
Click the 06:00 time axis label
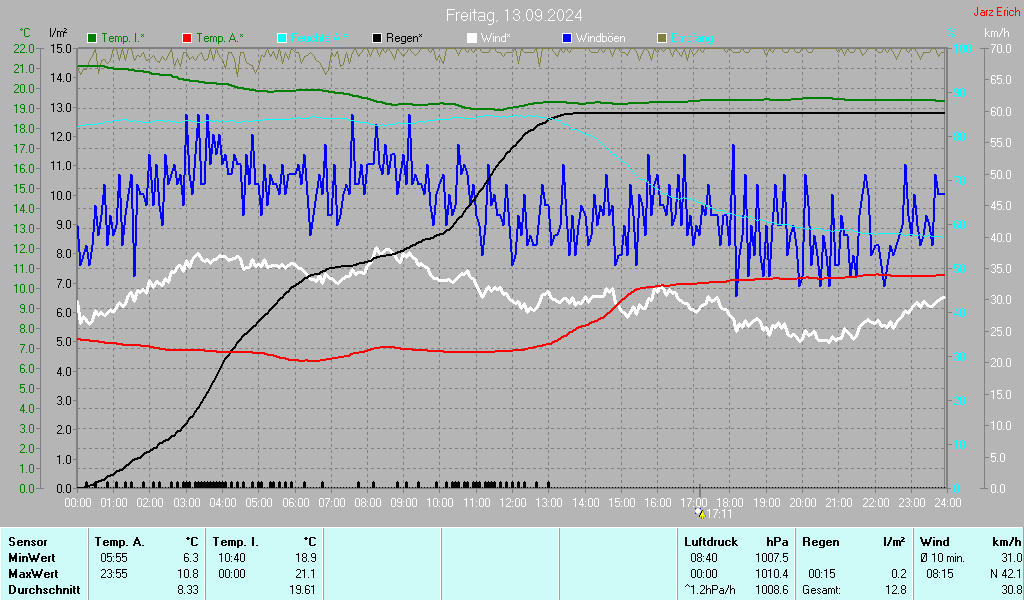point(295,502)
